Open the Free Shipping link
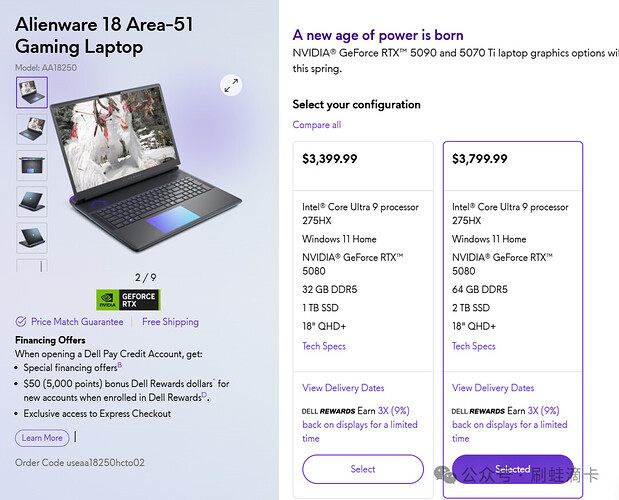Screen dimensions: 619x500 click(170, 322)
